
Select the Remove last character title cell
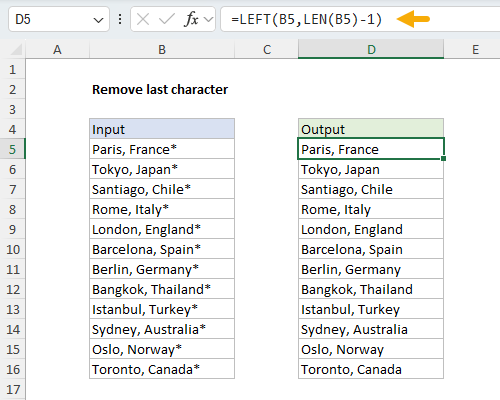160,89
